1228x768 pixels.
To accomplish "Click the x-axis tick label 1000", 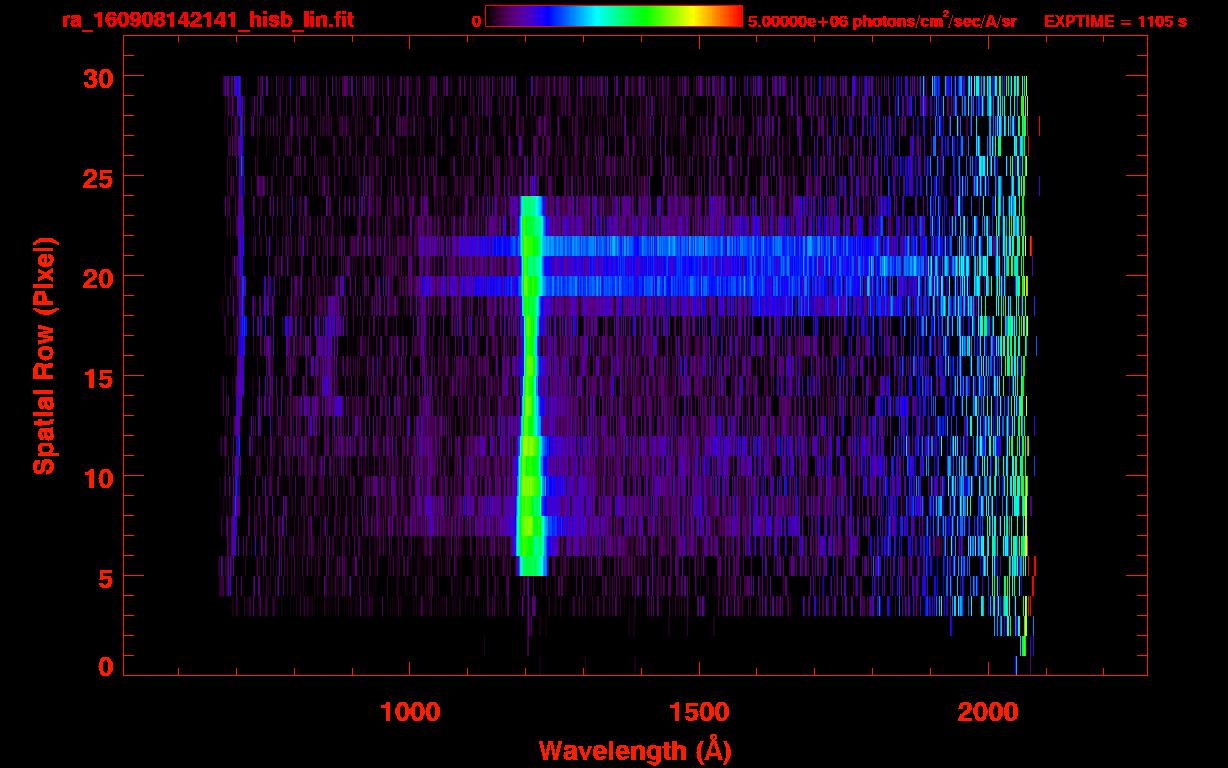I will click(x=411, y=712).
